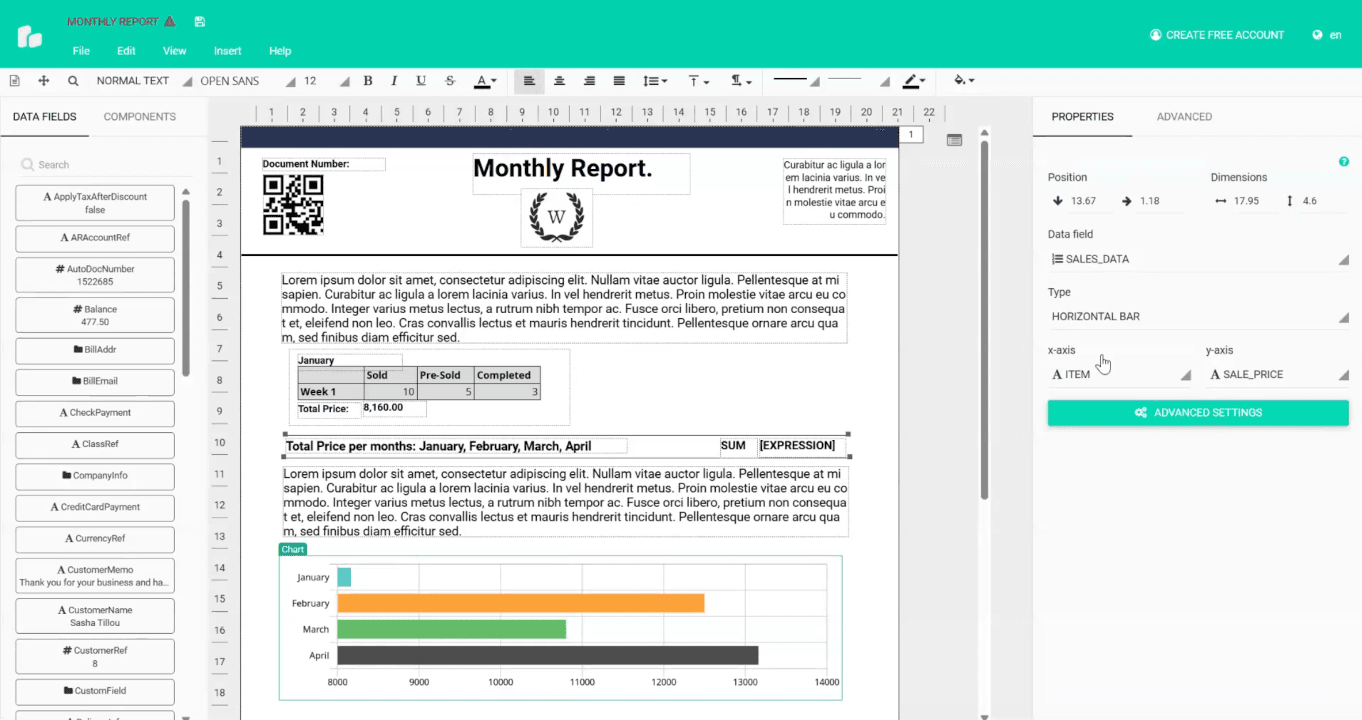Image resolution: width=1362 pixels, height=720 pixels.
Task: Switch to the Data Fields tab
Action: (44, 117)
